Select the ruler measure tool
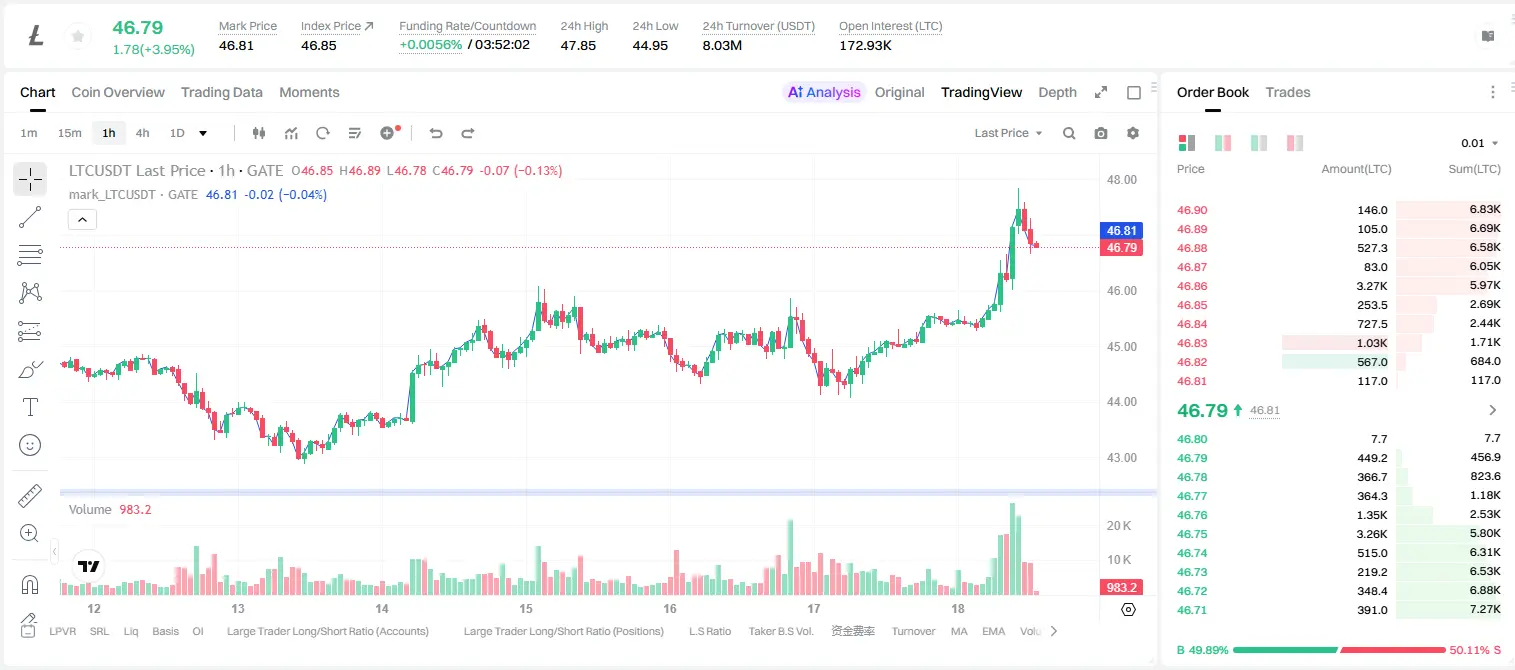1515x670 pixels. pyautogui.click(x=30, y=495)
